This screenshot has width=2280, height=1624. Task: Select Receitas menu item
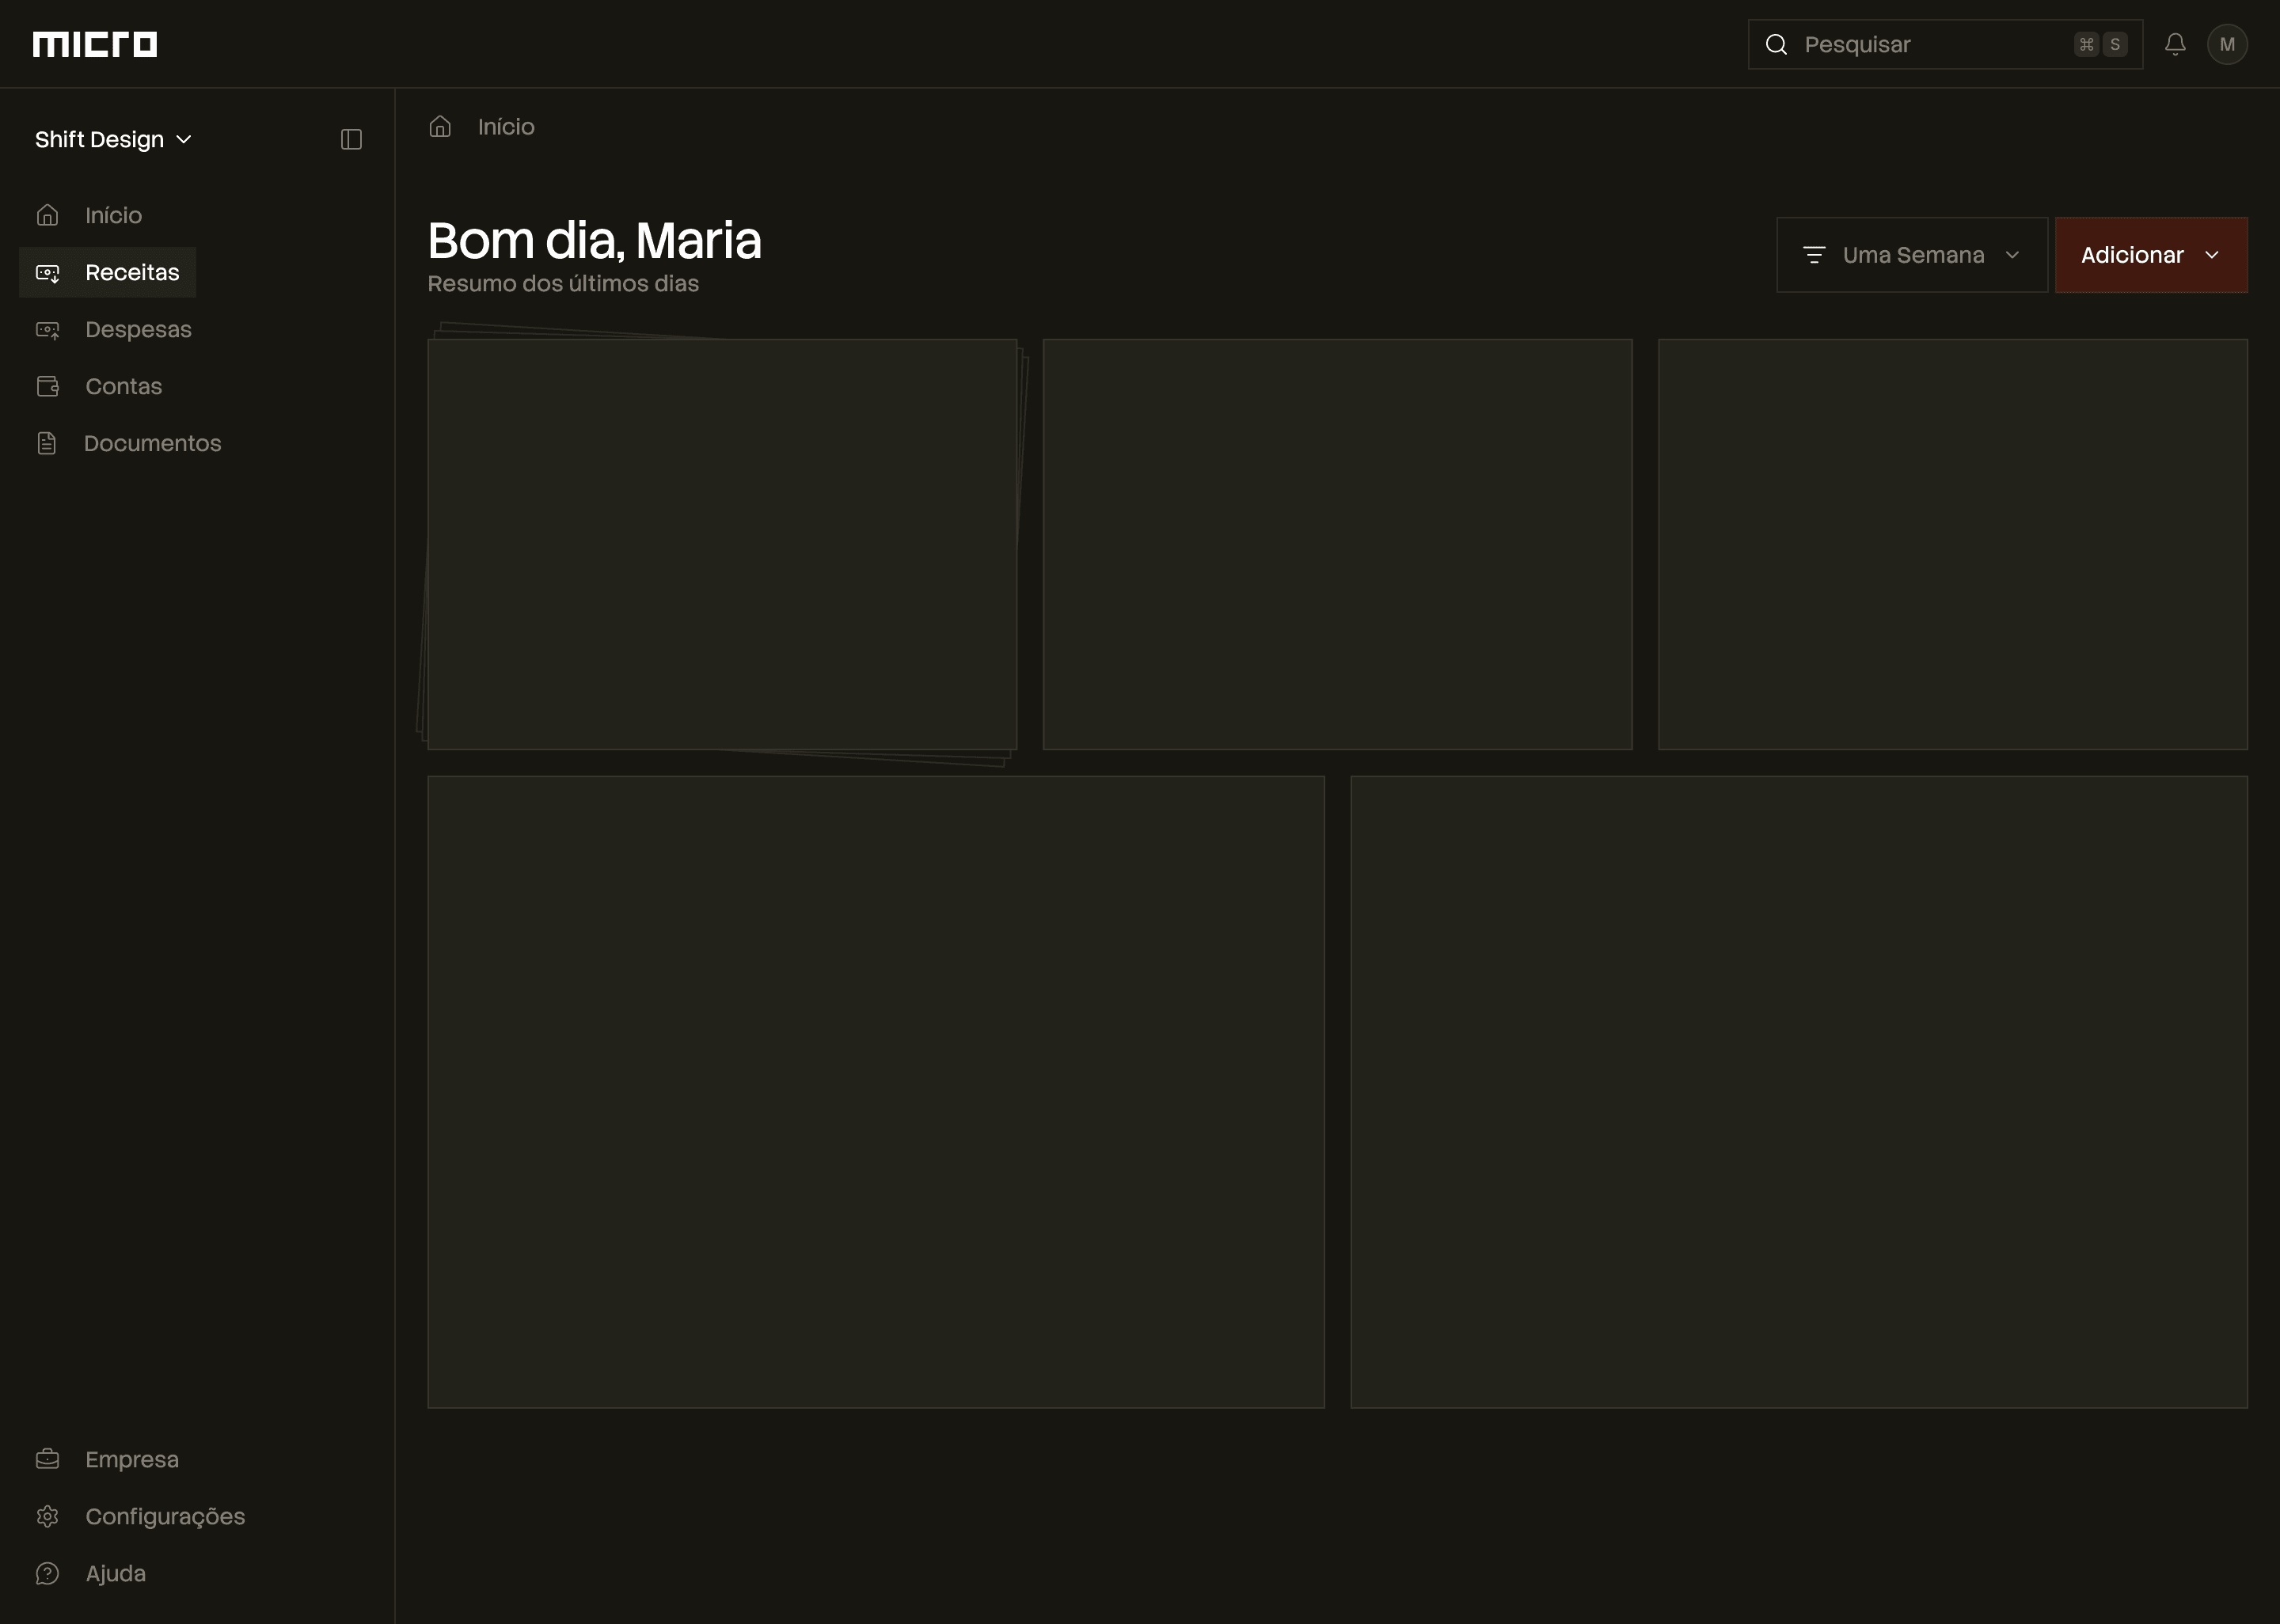click(132, 273)
